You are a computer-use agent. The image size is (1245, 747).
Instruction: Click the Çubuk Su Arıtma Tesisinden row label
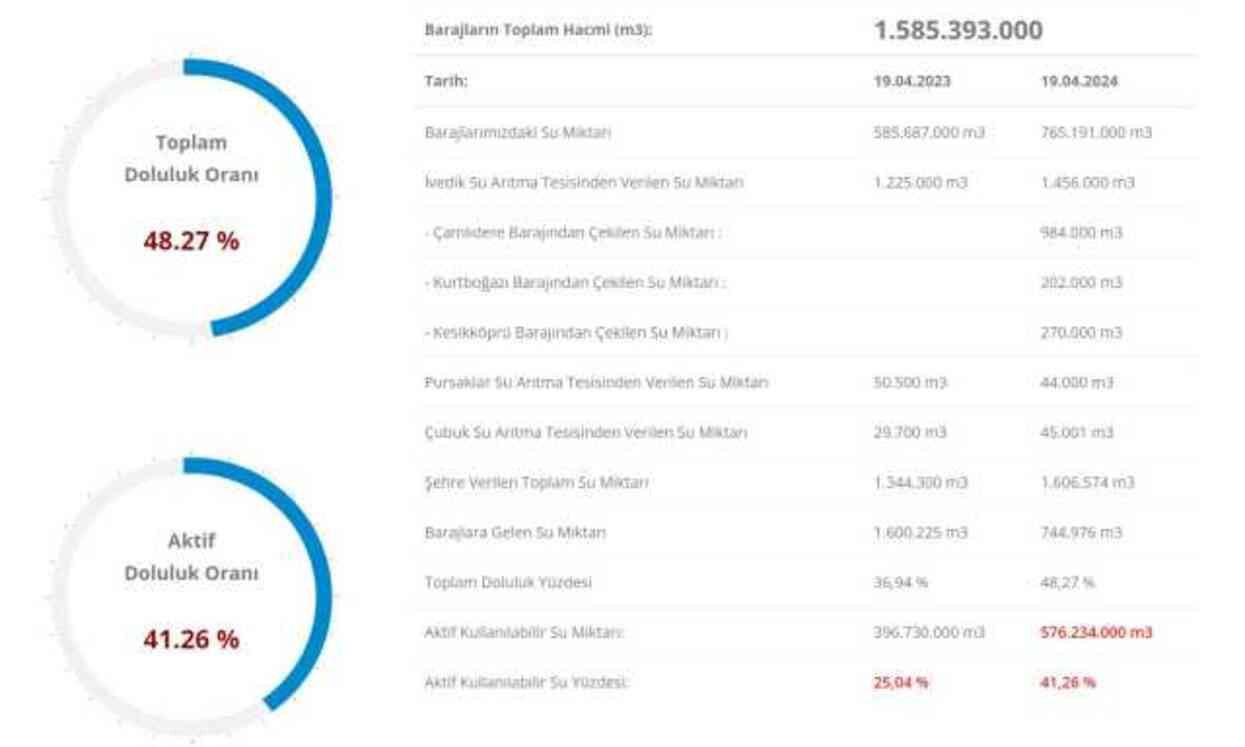pos(585,432)
